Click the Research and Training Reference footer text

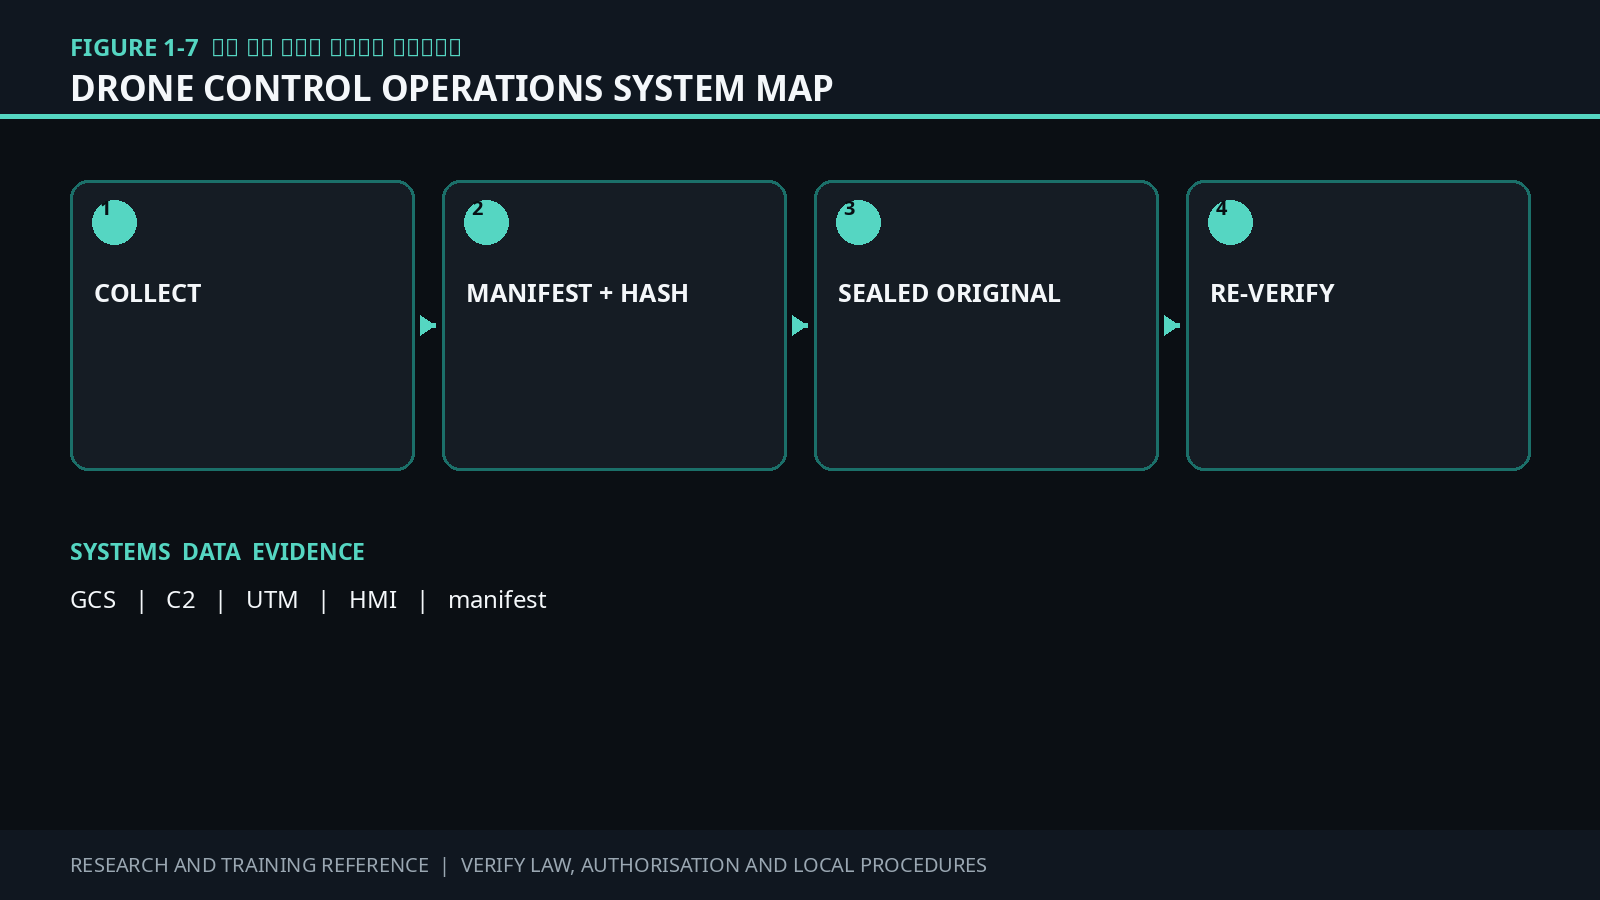point(249,865)
